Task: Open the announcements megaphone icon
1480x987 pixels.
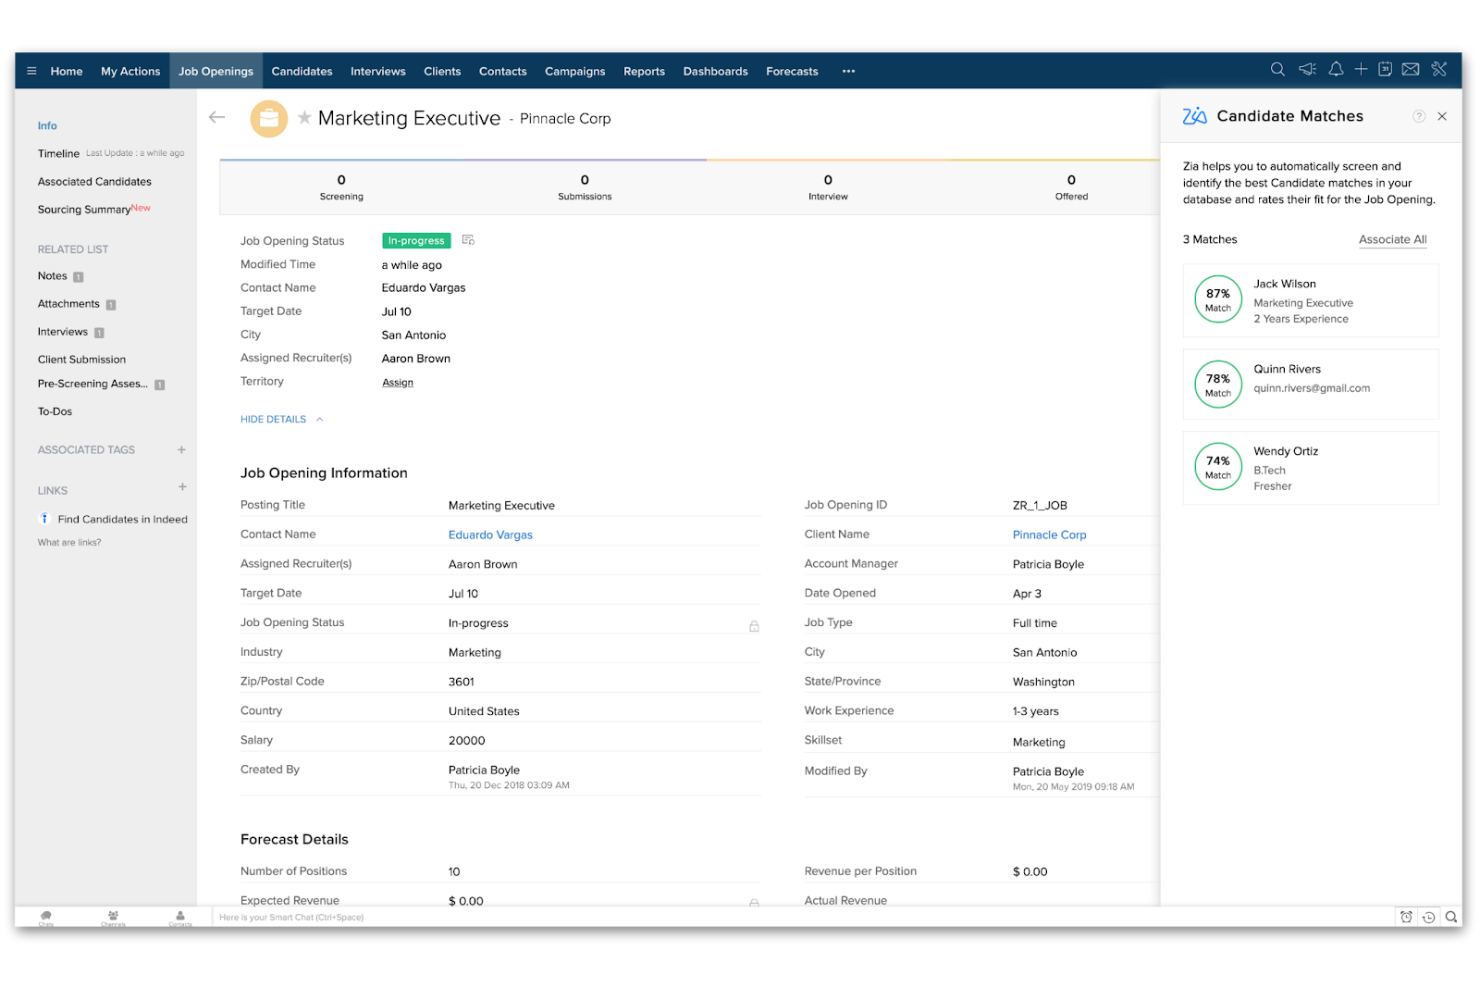Action: [x=1307, y=70]
